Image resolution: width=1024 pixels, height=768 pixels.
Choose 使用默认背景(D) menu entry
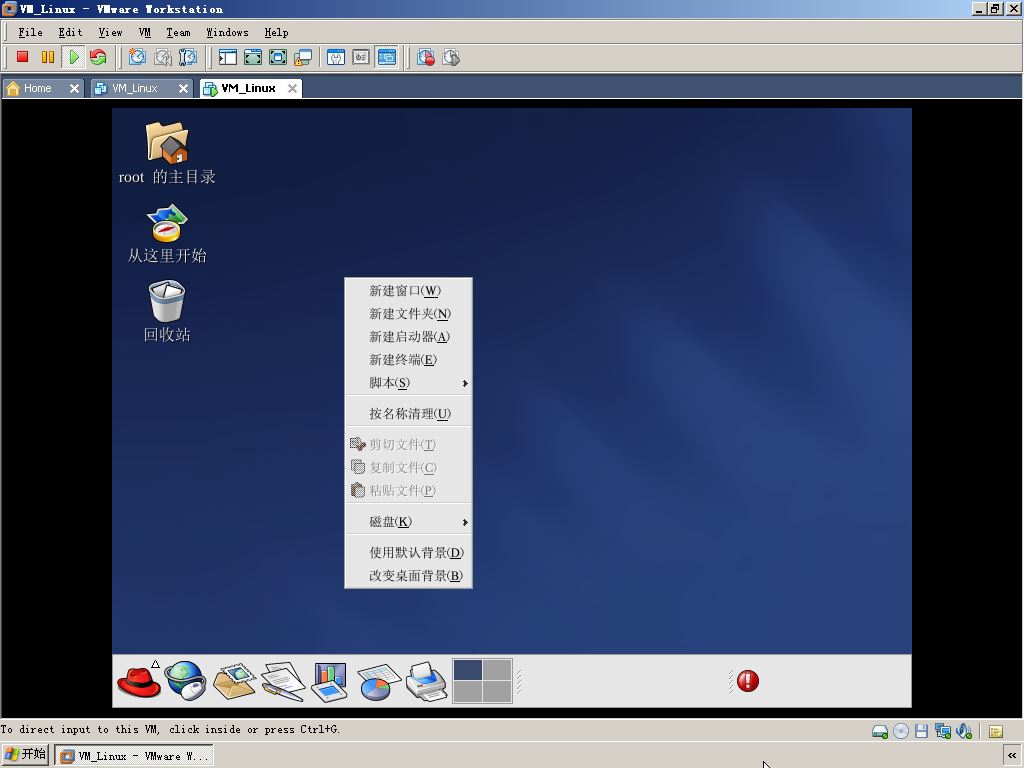click(408, 552)
